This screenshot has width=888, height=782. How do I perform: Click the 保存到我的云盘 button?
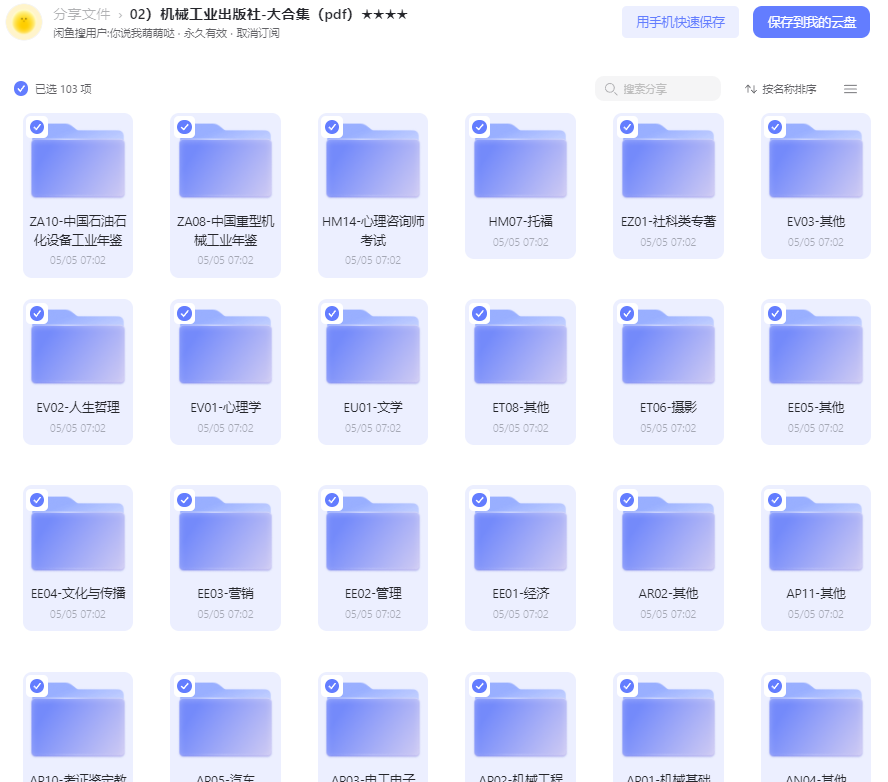[x=811, y=22]
